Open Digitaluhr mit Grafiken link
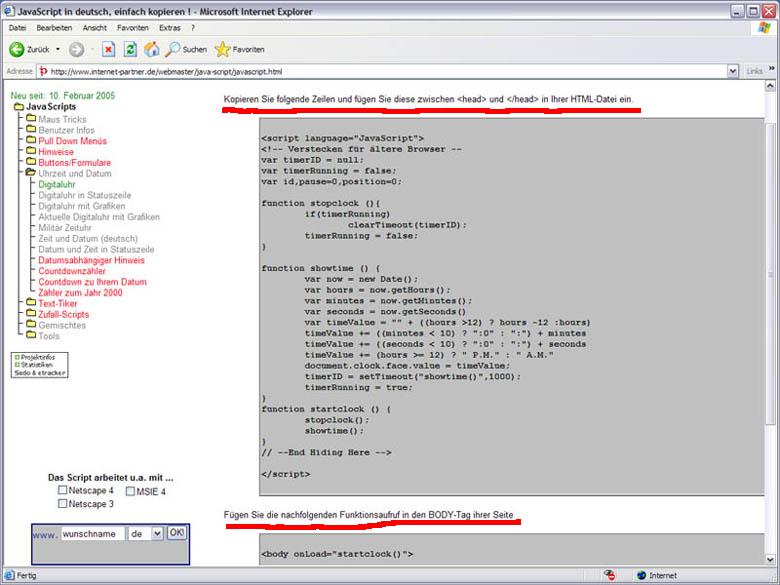780x585 pixels. (82, 206)
